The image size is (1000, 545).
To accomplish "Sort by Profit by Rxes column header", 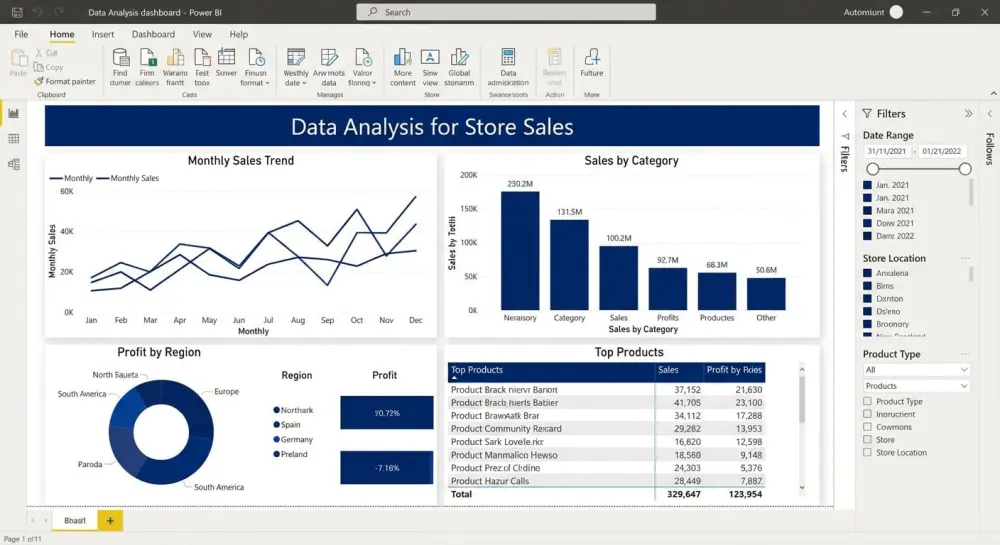I will coord(734,370).
